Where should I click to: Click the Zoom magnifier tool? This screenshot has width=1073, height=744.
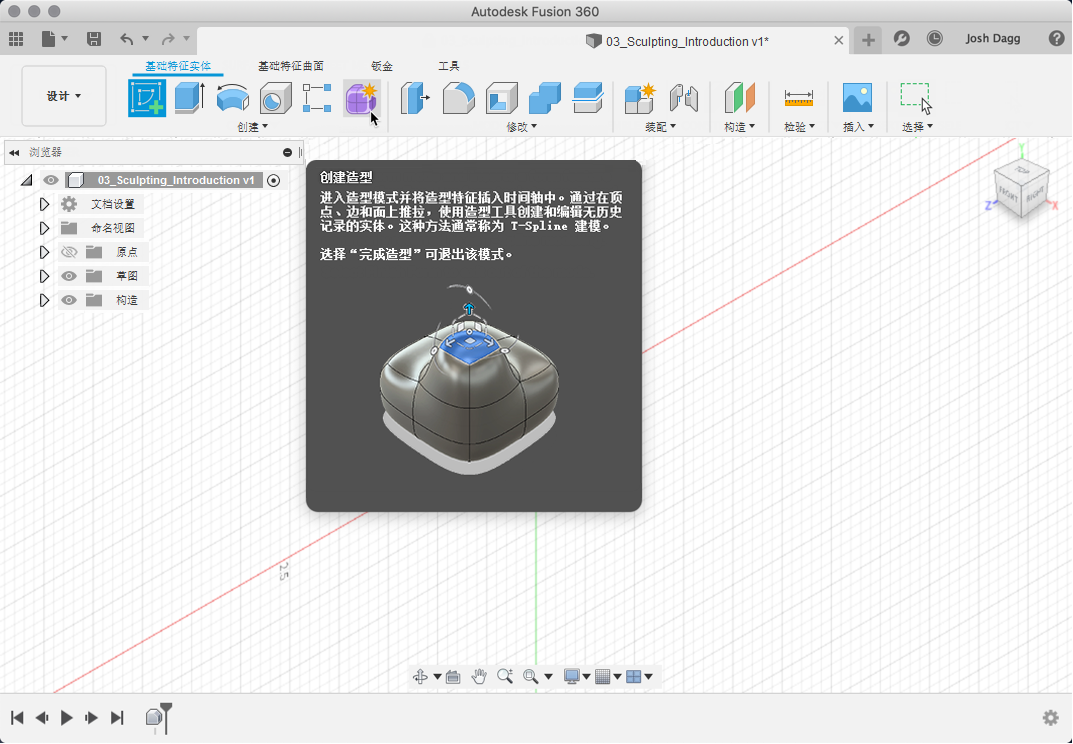click(504, 676)
